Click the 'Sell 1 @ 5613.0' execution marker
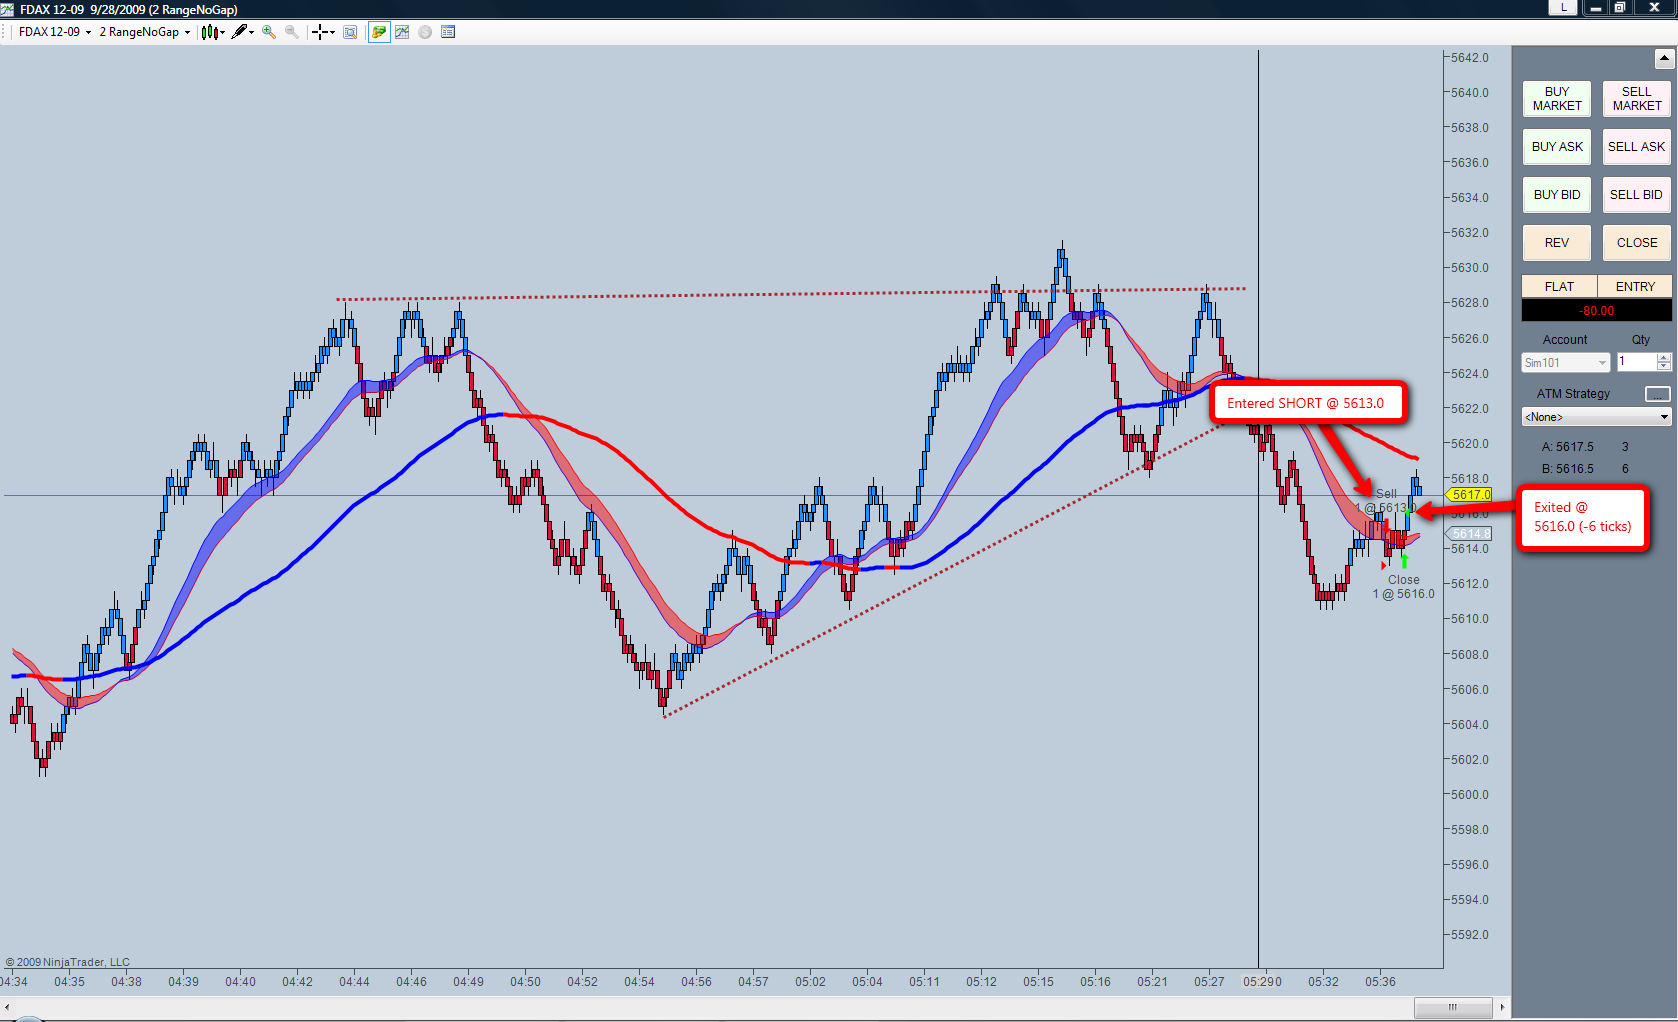 pos(1385,501)
